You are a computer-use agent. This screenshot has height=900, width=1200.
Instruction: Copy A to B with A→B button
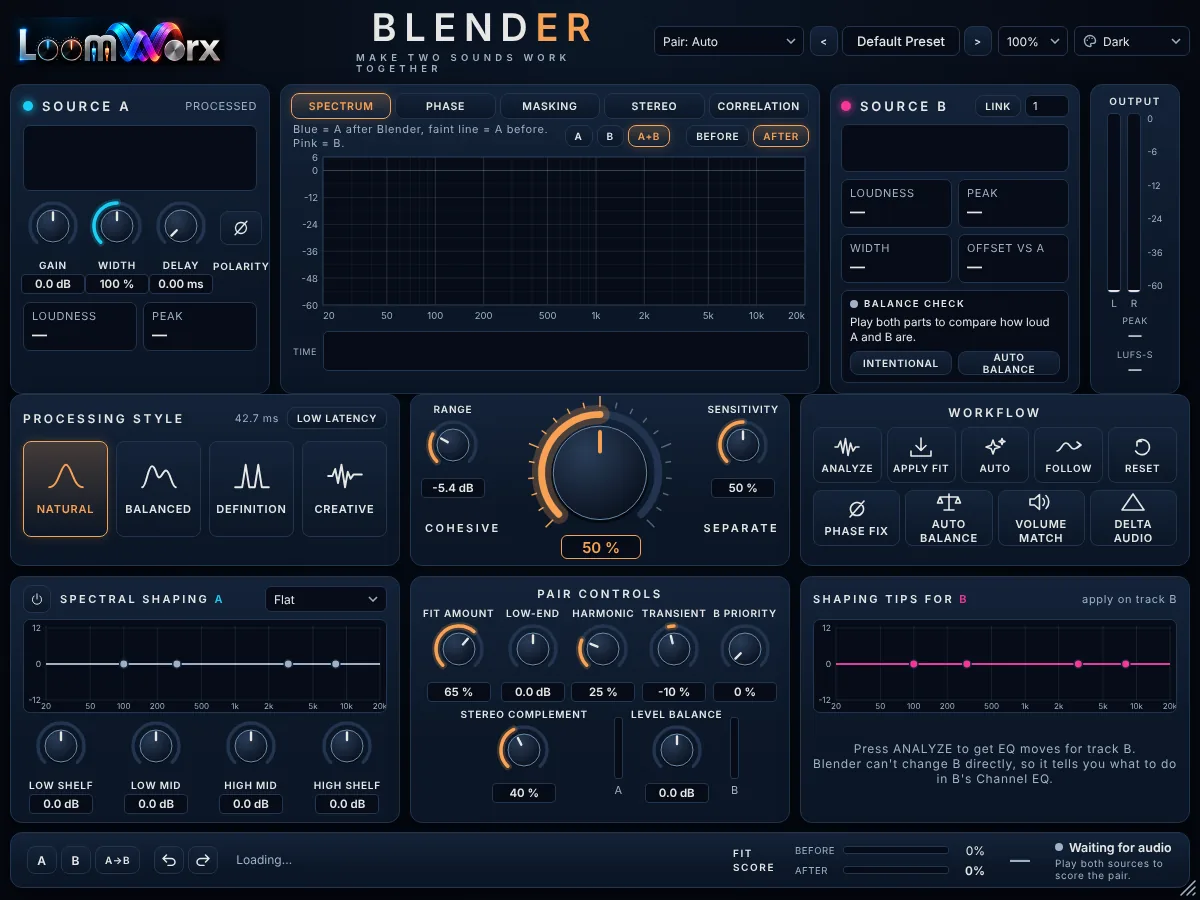coord(117,860)
